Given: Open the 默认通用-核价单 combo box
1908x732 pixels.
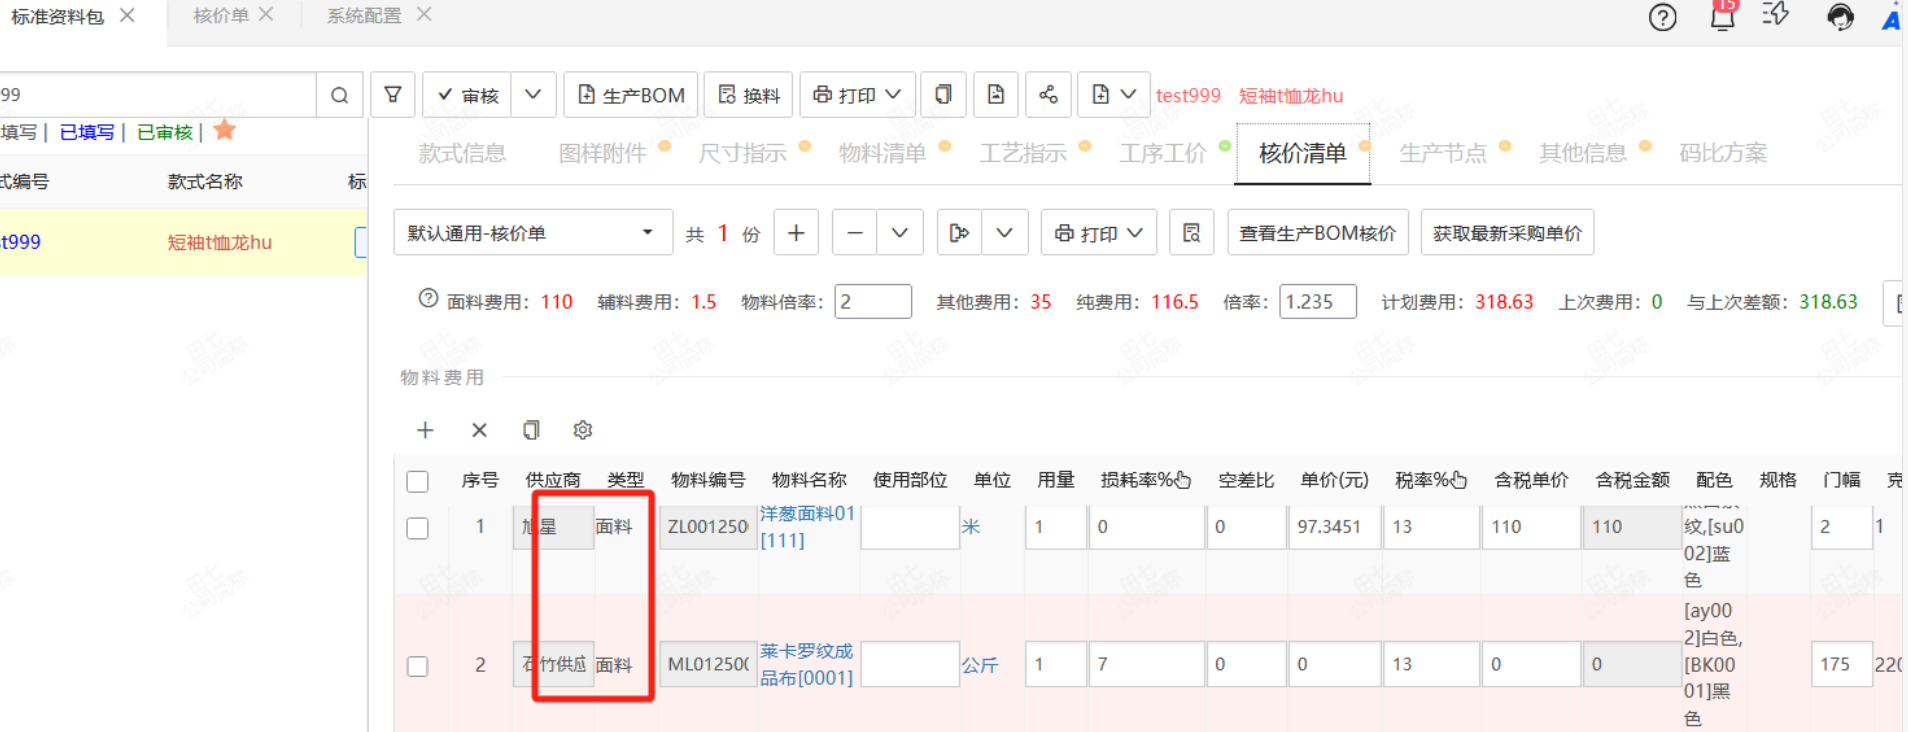Looking at the screenshot, I should coord(531,233).
